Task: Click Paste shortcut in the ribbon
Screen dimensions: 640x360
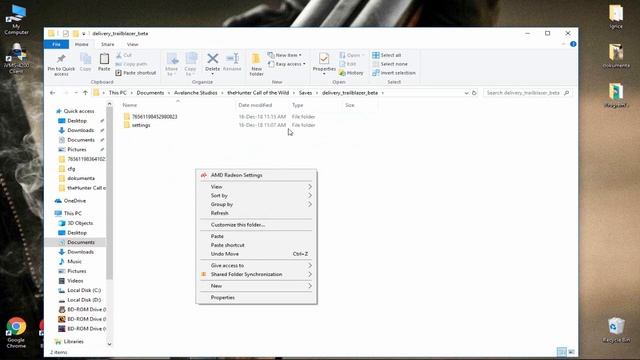Action: pos(136,73)
